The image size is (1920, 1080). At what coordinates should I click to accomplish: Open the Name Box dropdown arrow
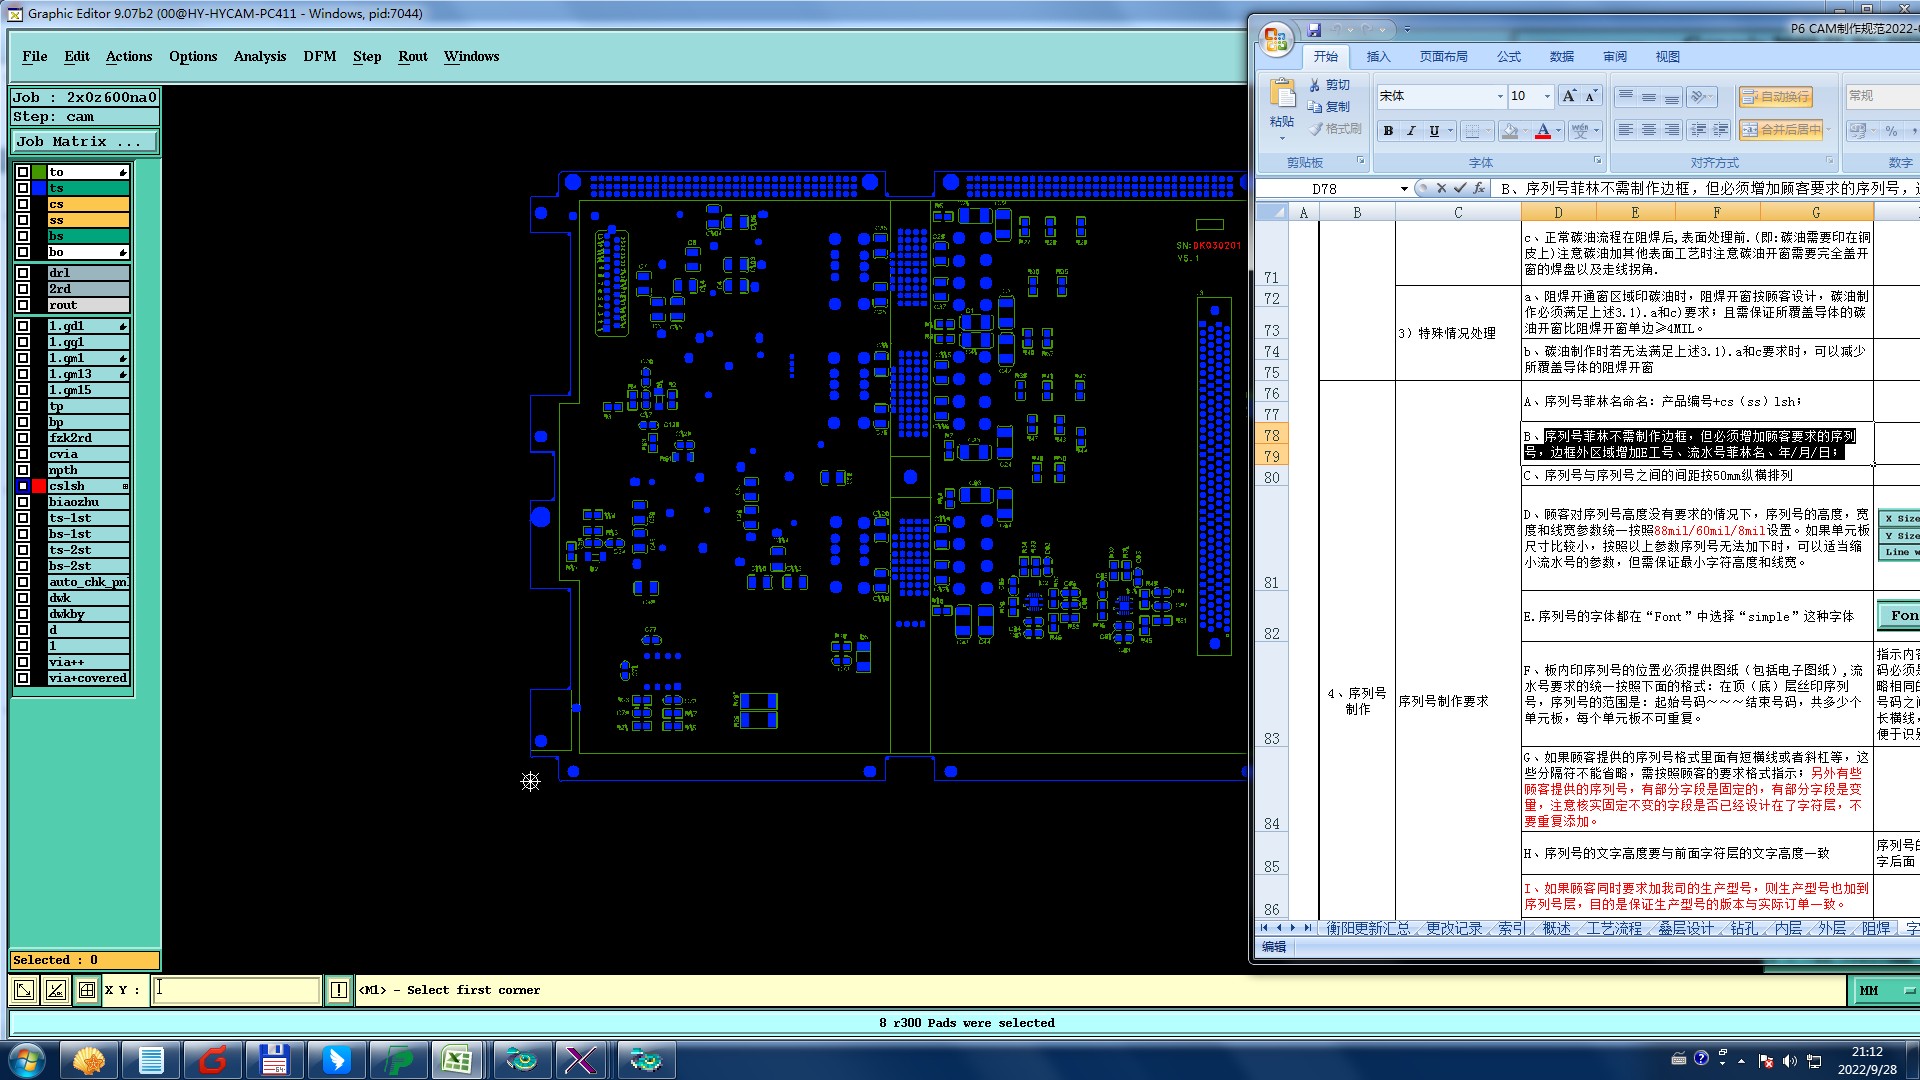[1404, 189]
